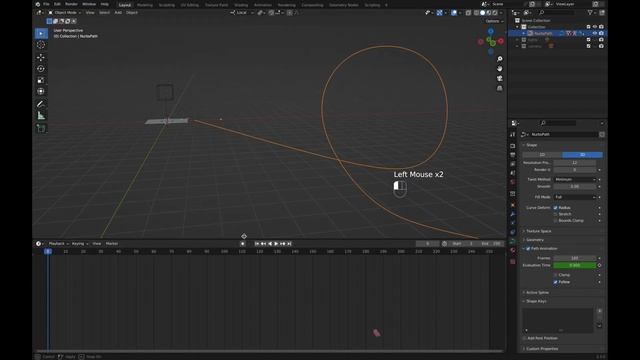Viewport: 640px width, 360px height.
Task: Open the Window menu
Action: [x=89, y=4]
